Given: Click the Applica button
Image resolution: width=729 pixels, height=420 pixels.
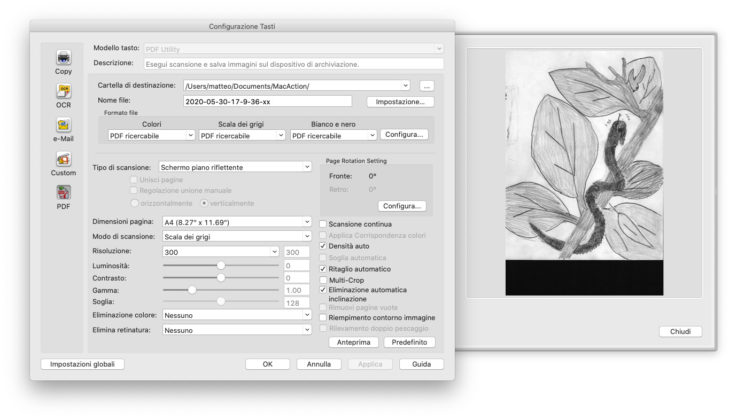Looking at the screenshot, I should pyautogui.click(x=370, y=364).
